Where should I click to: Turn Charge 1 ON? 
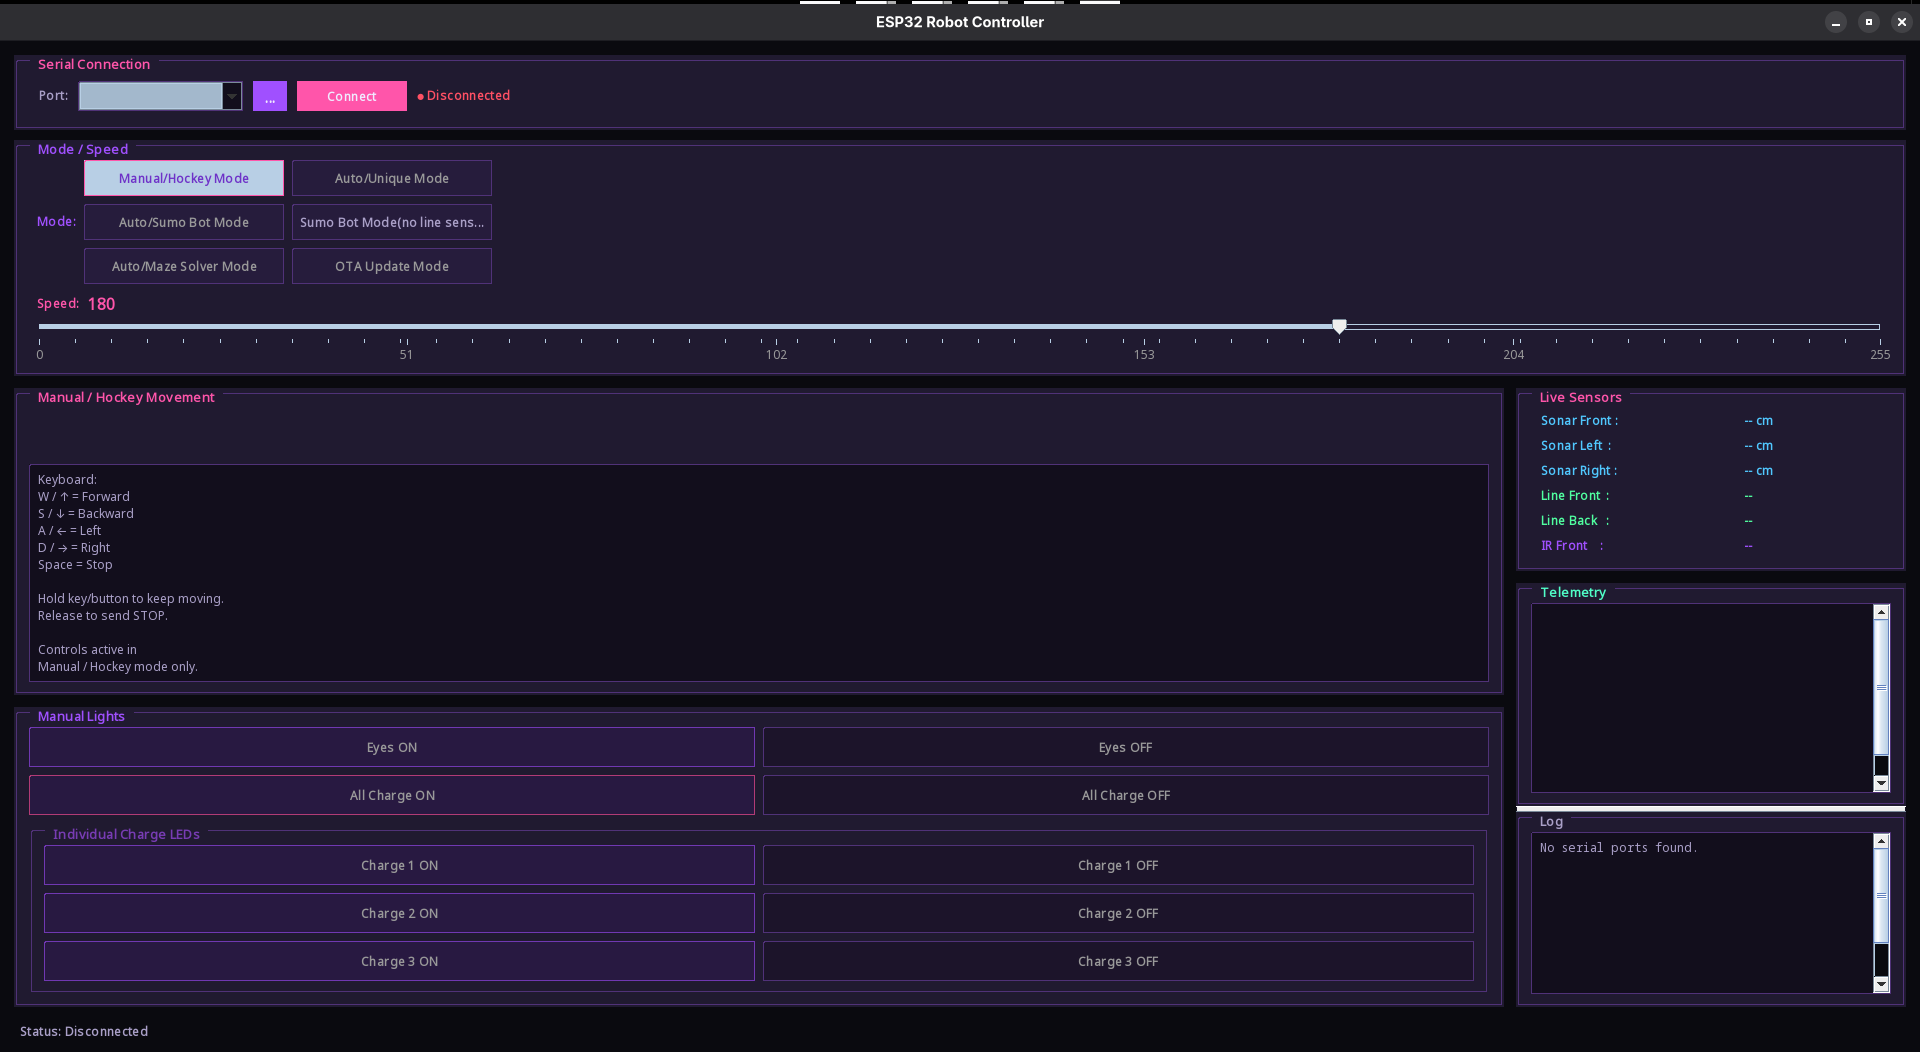(399, 865)
